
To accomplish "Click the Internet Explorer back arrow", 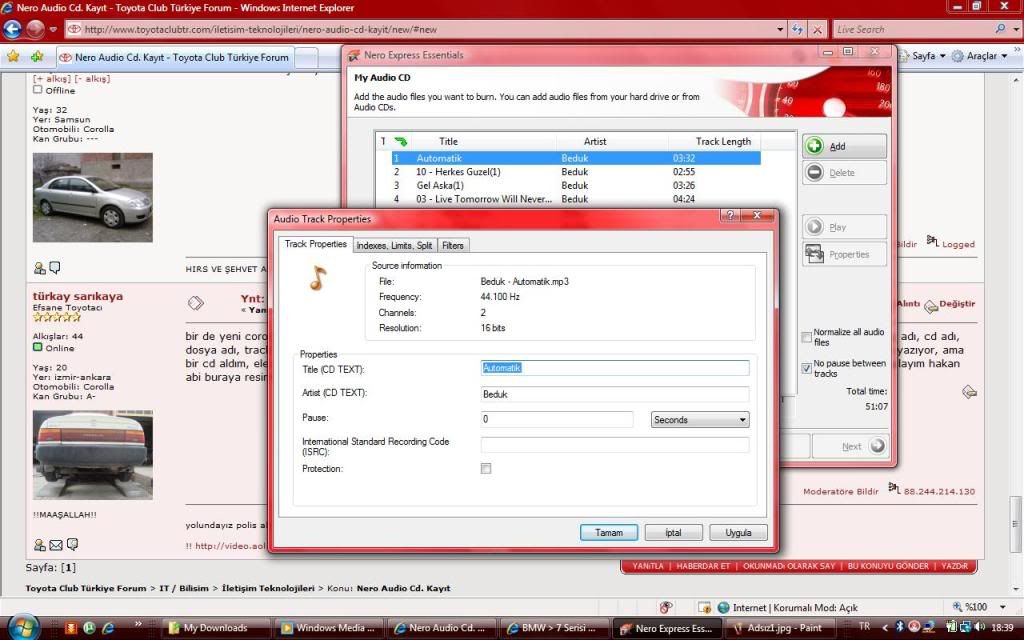I will tap(13, 29).
